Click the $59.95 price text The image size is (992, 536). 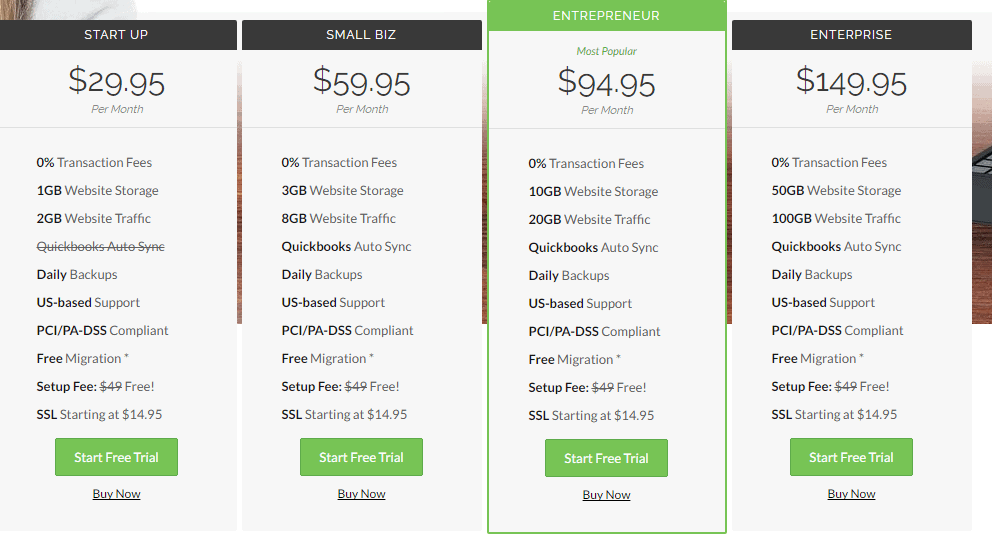point(361,82)
